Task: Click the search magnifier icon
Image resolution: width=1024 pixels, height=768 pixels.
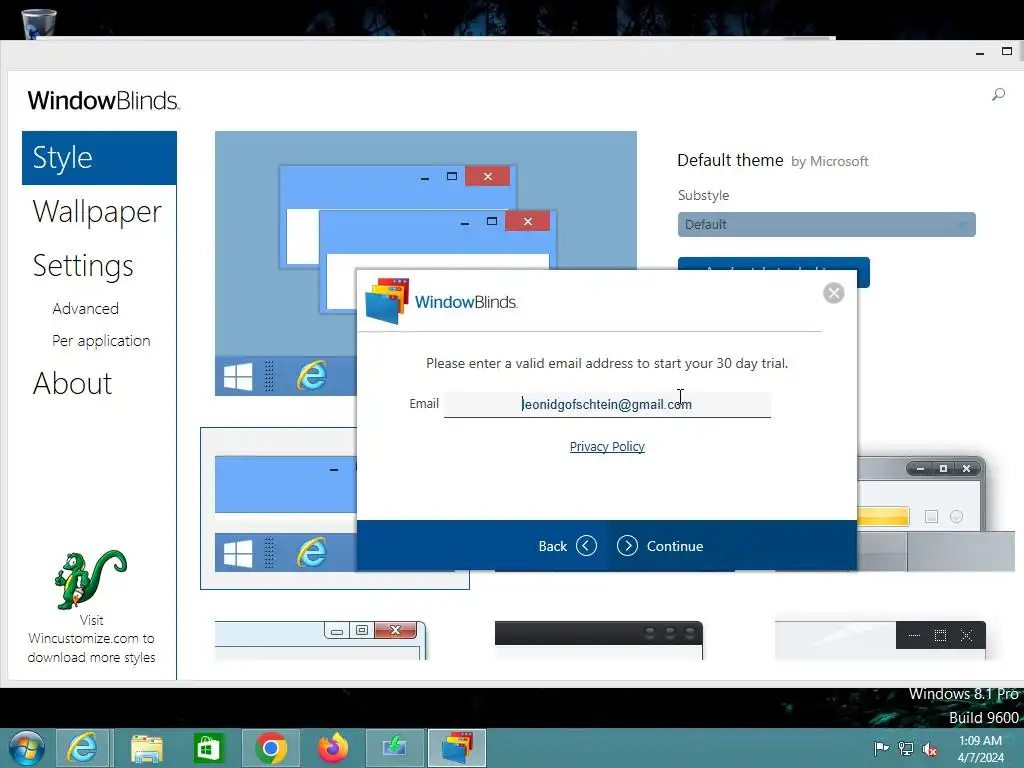Action: pyautogui.click(x=998, y=95)
